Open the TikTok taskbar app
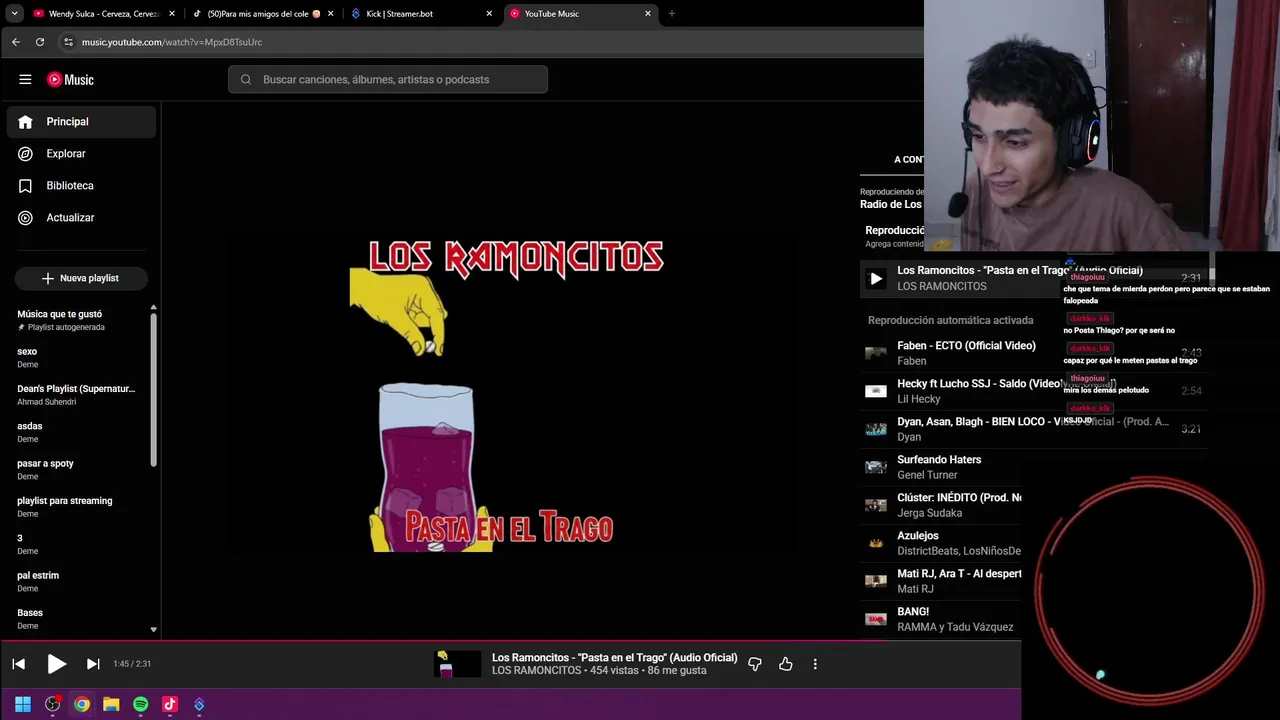Screen dimensions: 1280x720 pyautogui.click(x=170, y=704)
